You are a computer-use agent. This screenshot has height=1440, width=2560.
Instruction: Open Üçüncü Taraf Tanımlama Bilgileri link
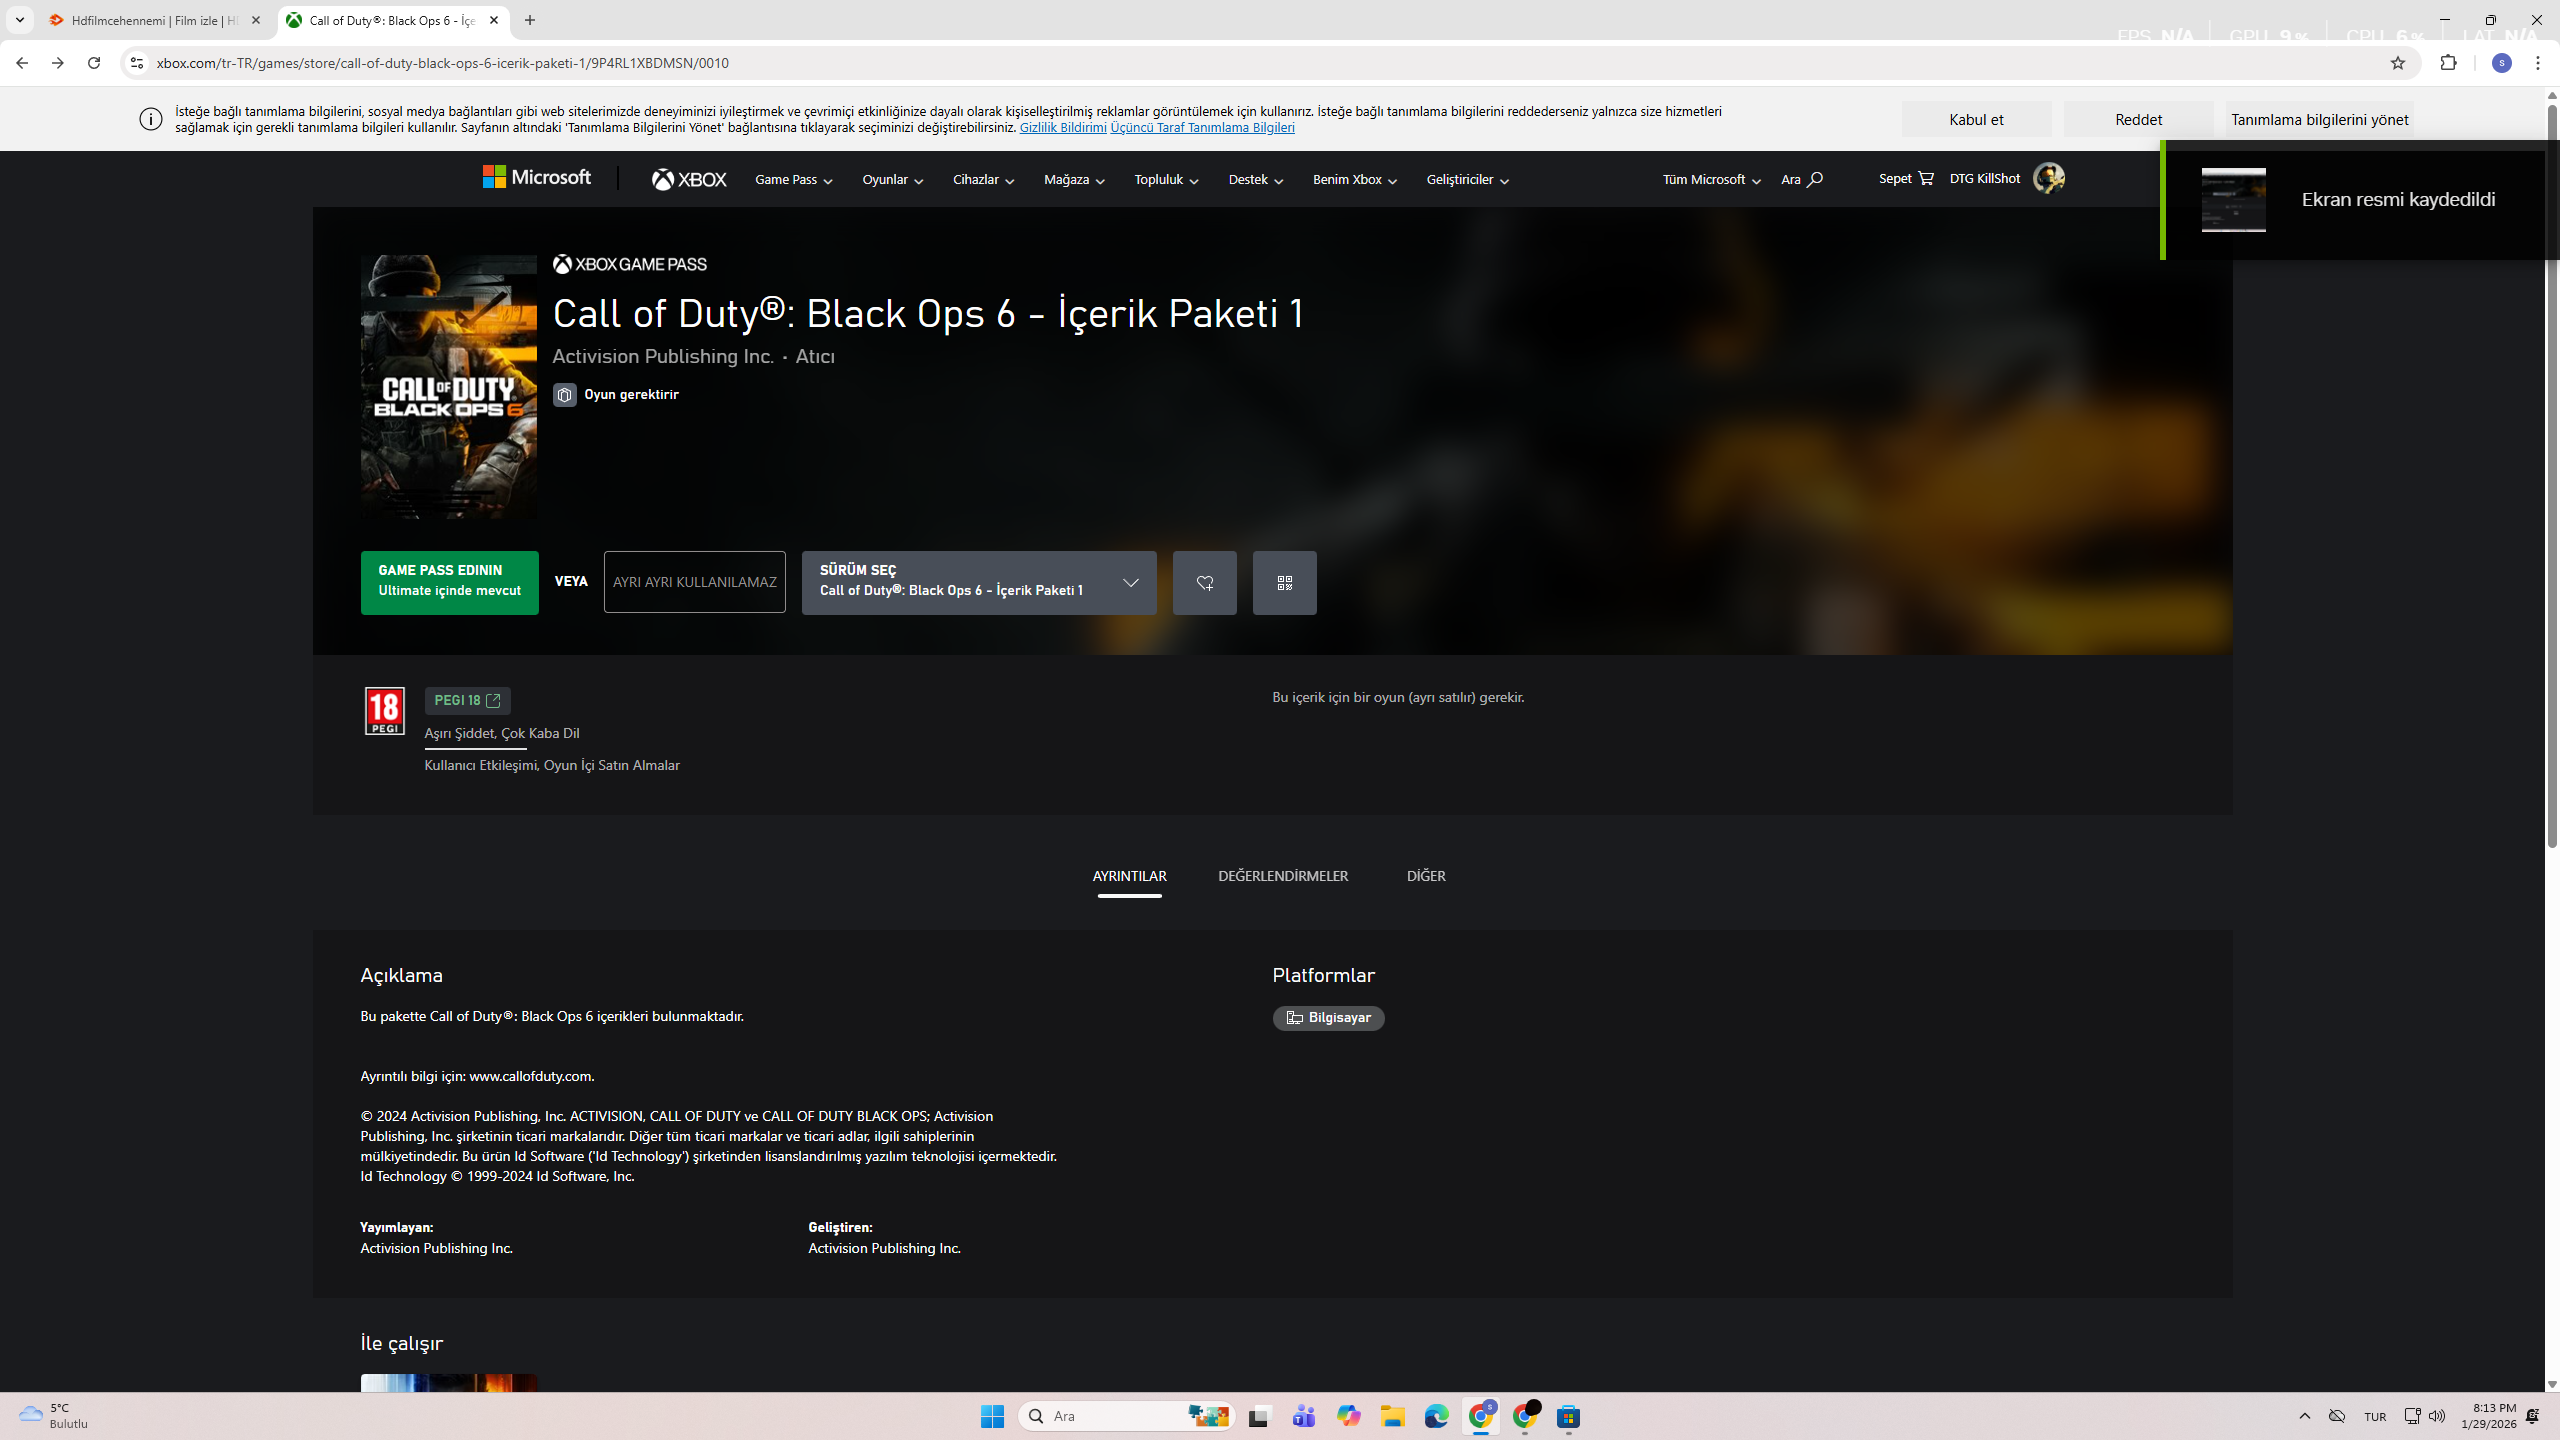[x=1202, y=128]
